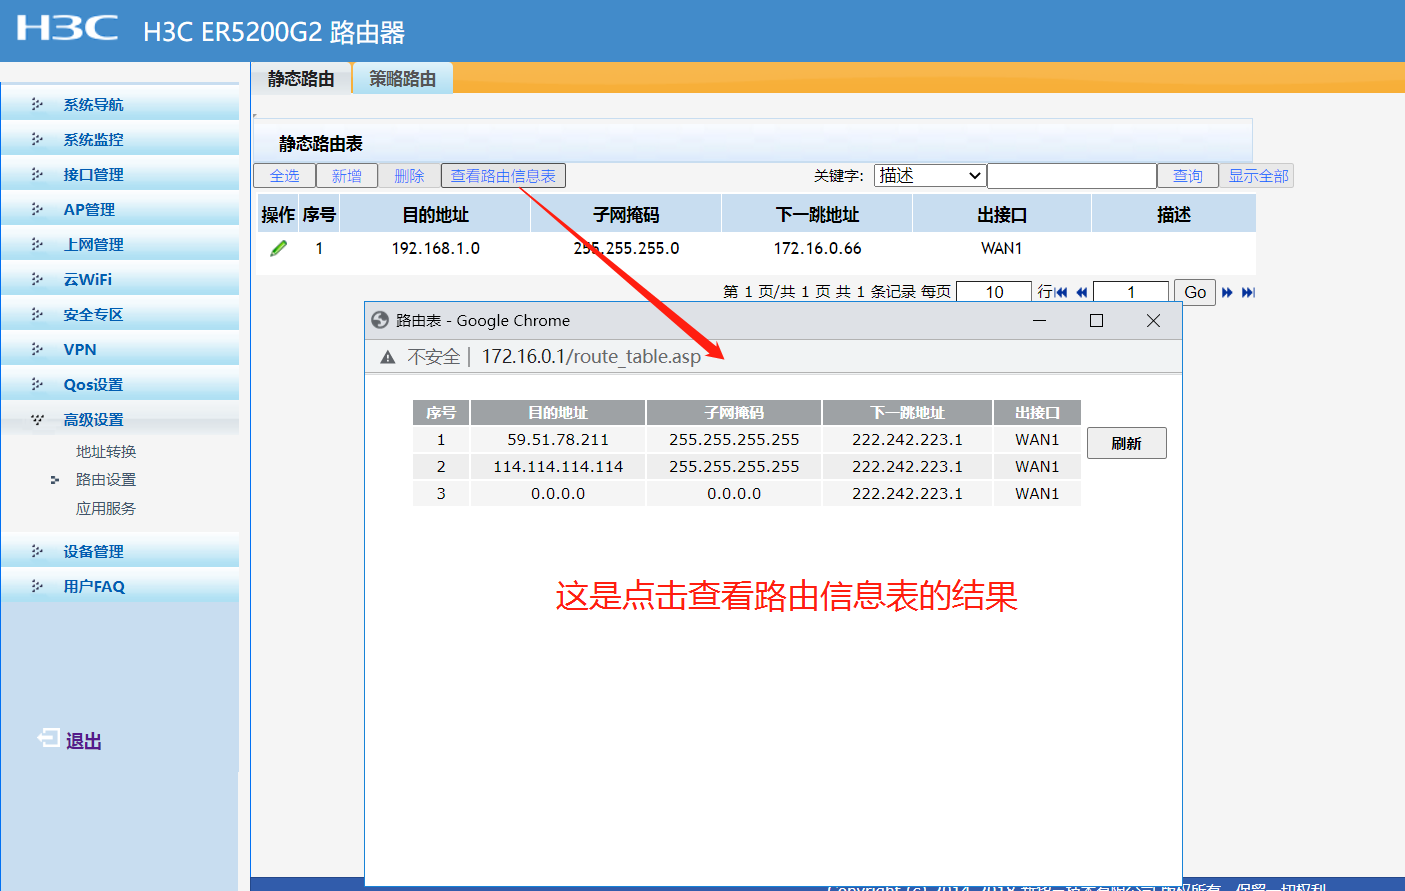Viewport: 1405px width, 891px height.
Task: Click next hop 222.242.223.1 in popup row 1
Action: pos(907,439)
